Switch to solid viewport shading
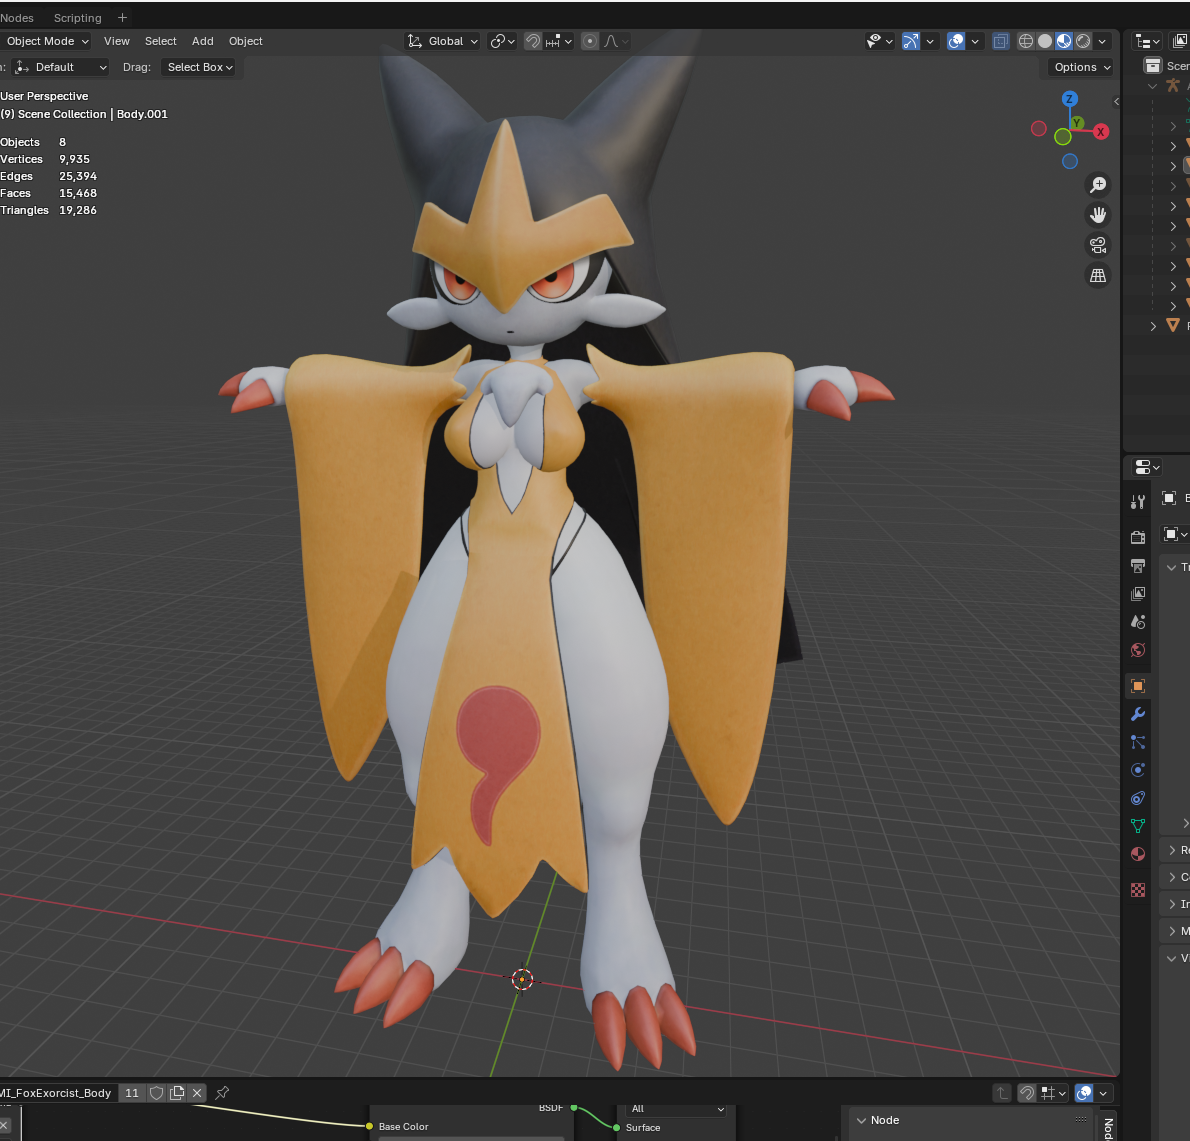1190x1141 pixels. coord(1045,41)
